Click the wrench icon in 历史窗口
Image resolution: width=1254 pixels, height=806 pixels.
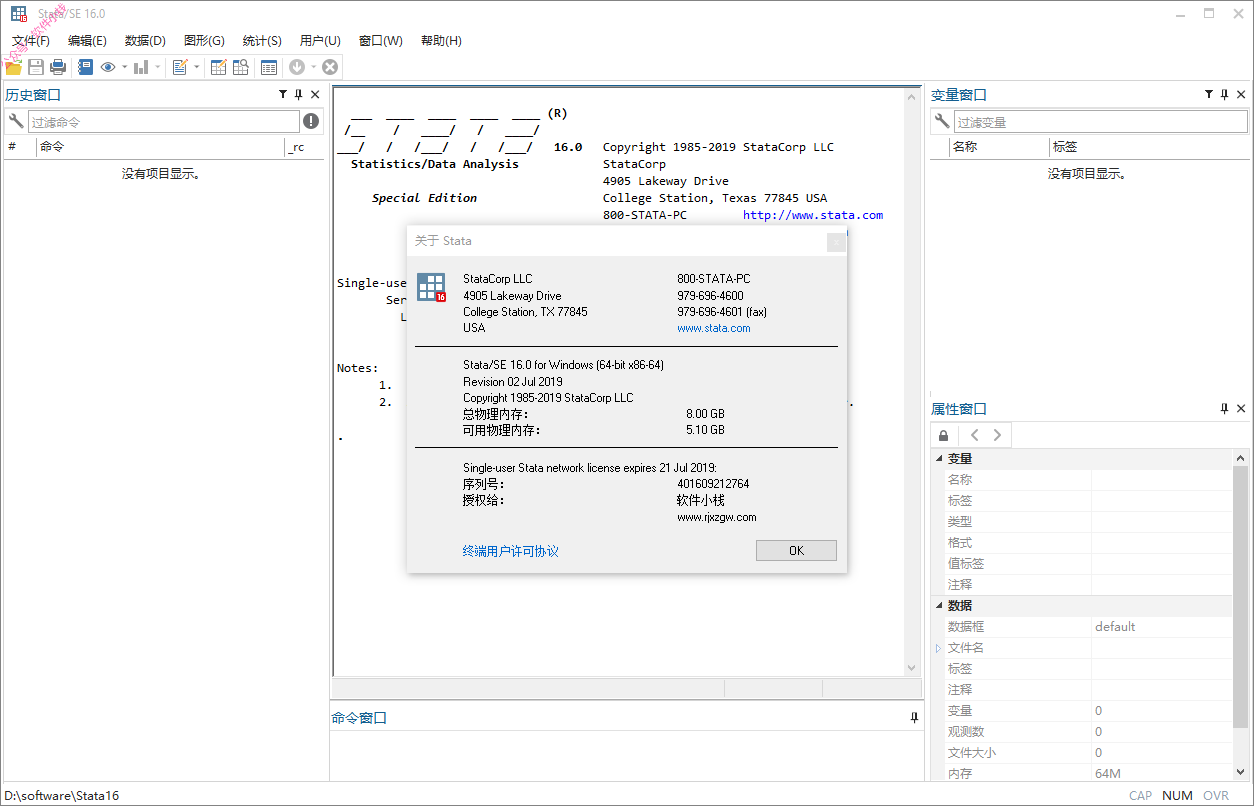pos(16,121)
